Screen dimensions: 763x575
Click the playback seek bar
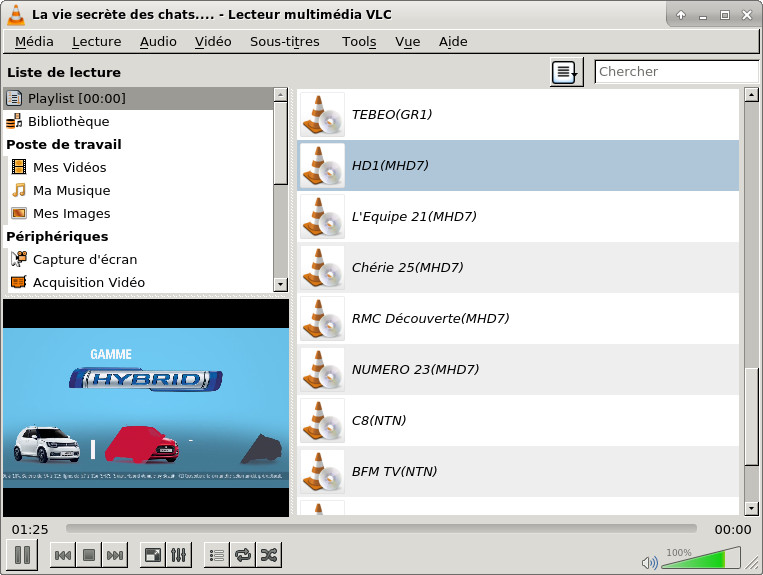(381, 529)
